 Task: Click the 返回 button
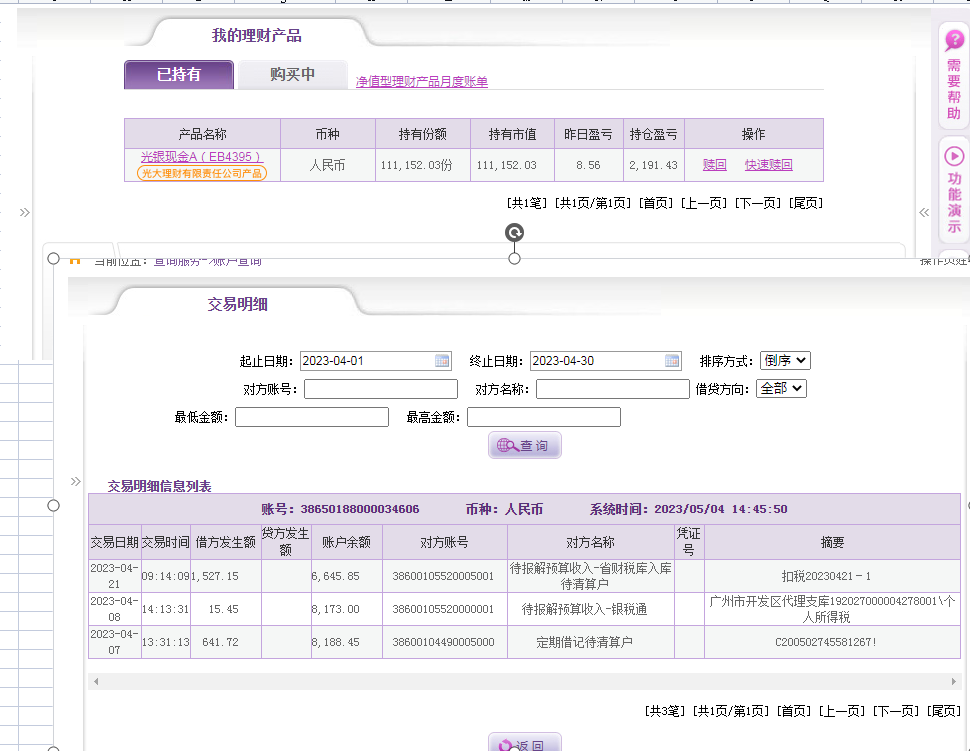click(525, 742)
